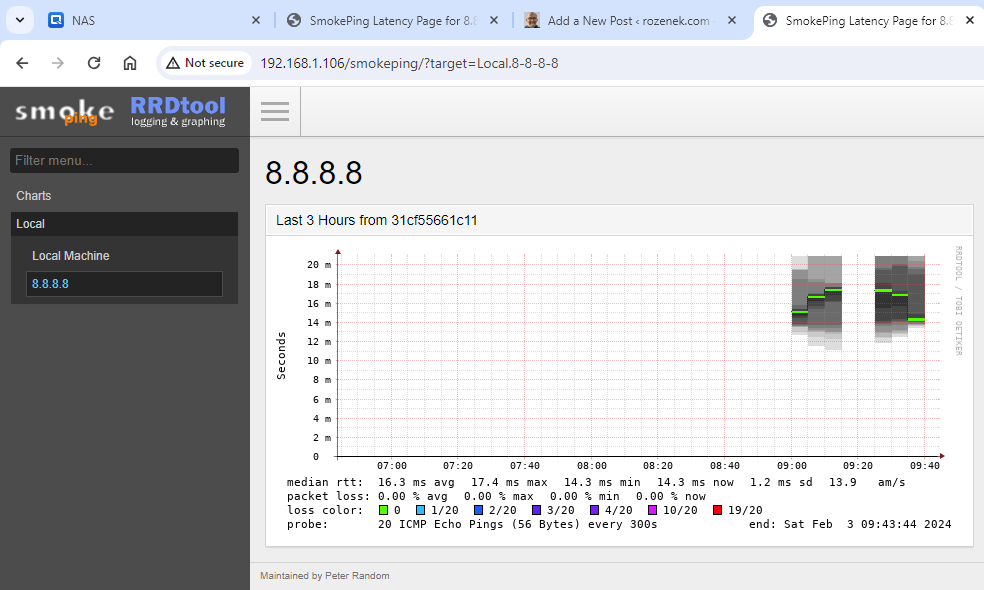Select the 8.8.8.8 target in sidebar
984x590 pixels.
[x=124, y=284]
